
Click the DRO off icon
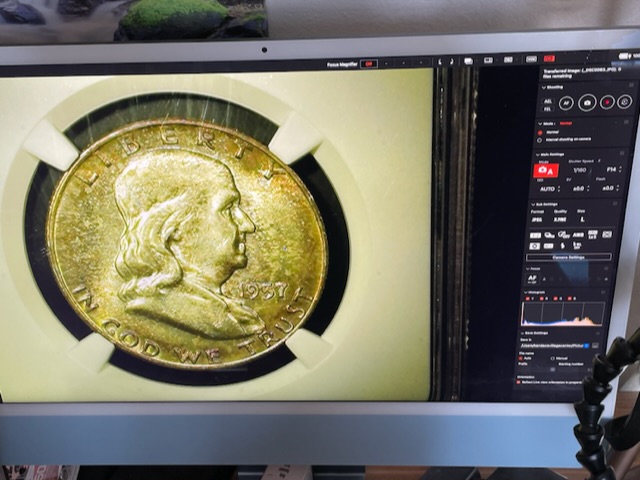564,235
